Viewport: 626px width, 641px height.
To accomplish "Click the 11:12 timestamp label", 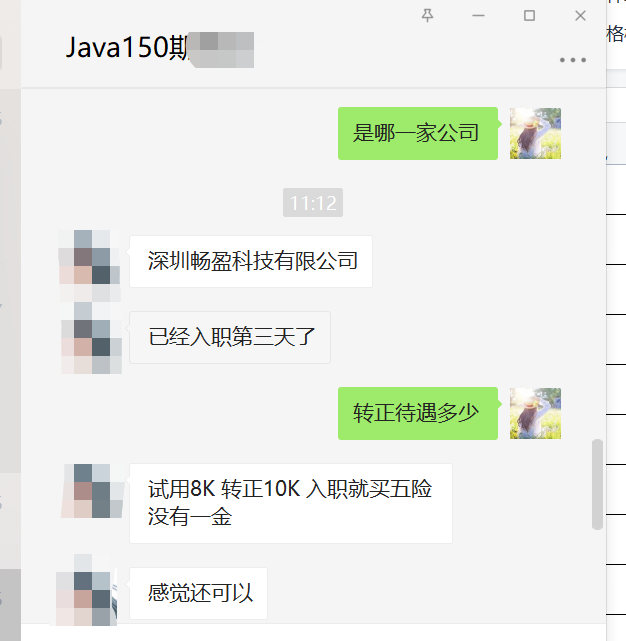I will [x=313, y=203].
